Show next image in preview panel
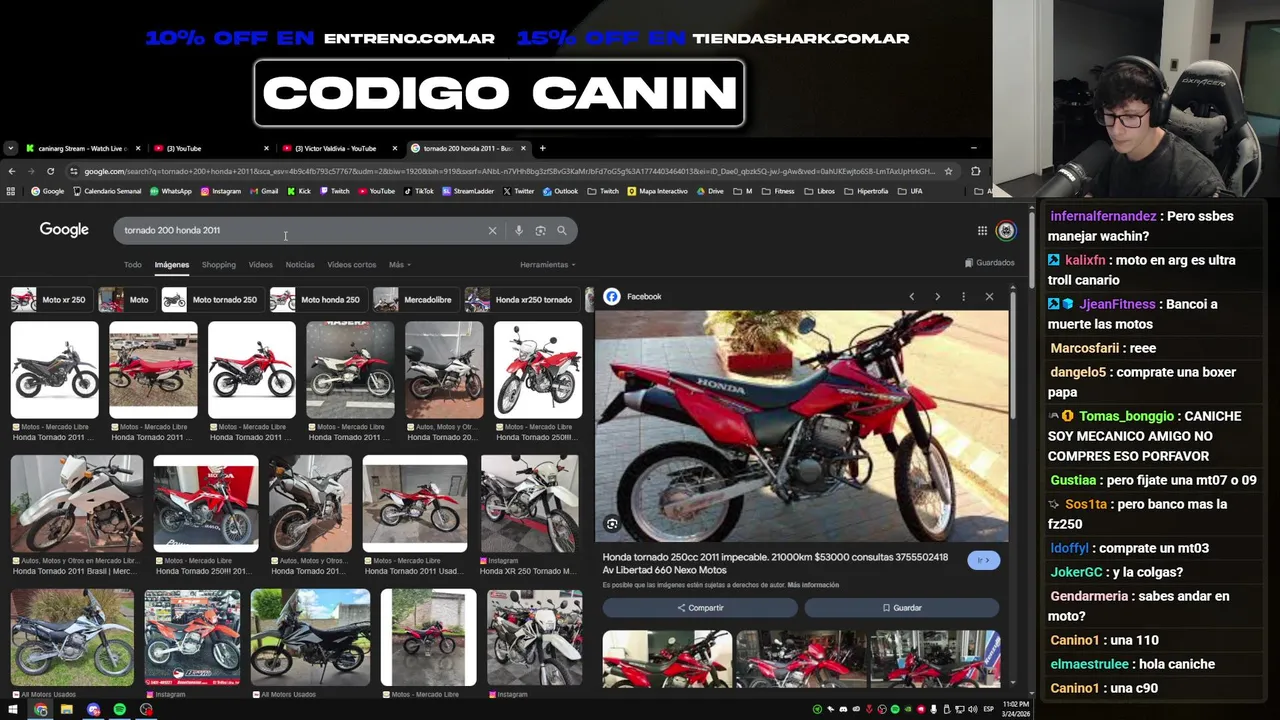This screenshot has width=1280, height=720. (x=937, y=297)
